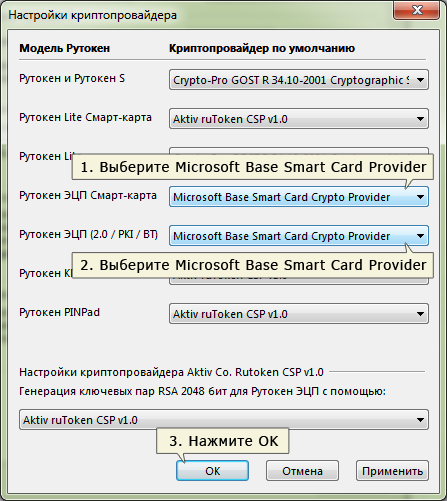Close the Настройки криптопровайдера window

[417, 10]
